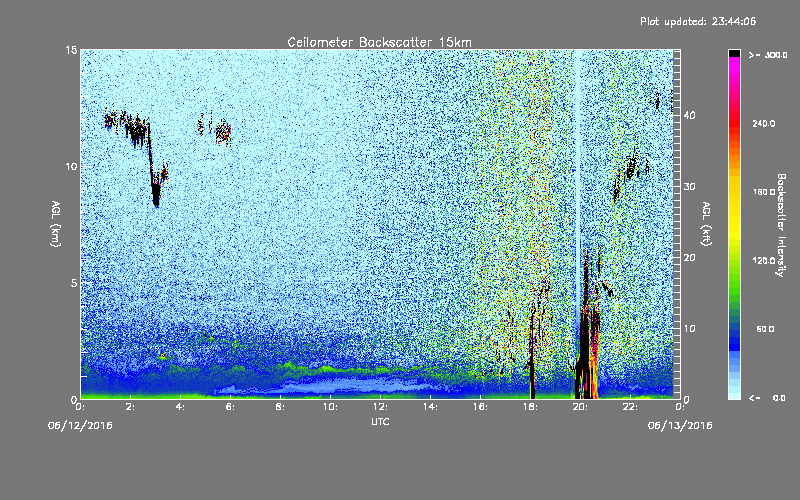Click the start date label 06/12/2016

(x=80, y=425)
